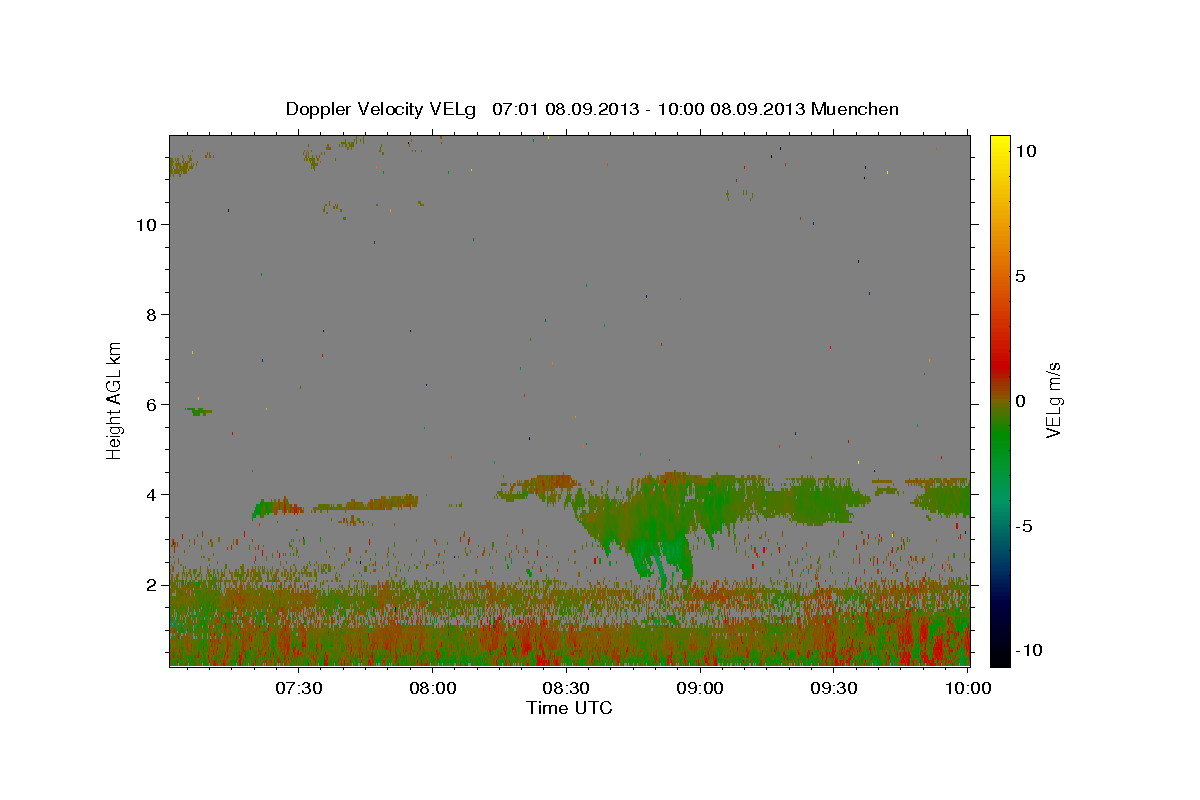1200x800 pixels.
Task: Click the height axis tick label '4'
Action: (153, 494)
